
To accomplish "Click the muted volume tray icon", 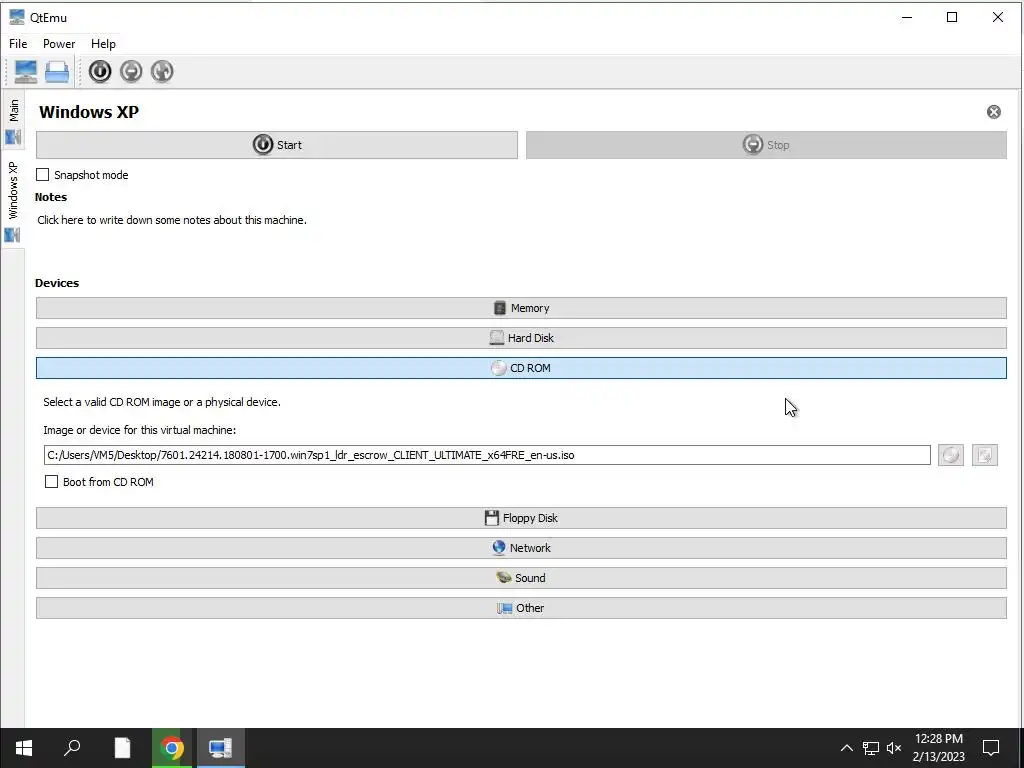I will [x=894, y=748].
